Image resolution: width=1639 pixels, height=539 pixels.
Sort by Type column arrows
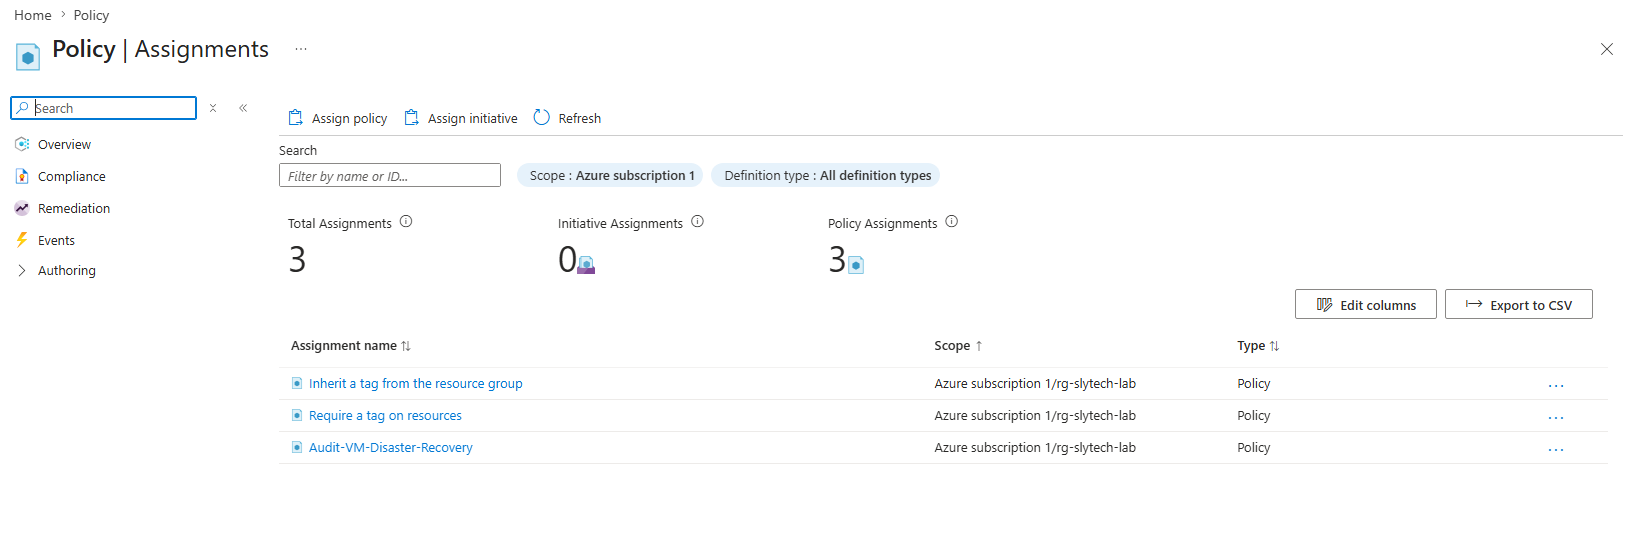click(x=1274, y=346)
